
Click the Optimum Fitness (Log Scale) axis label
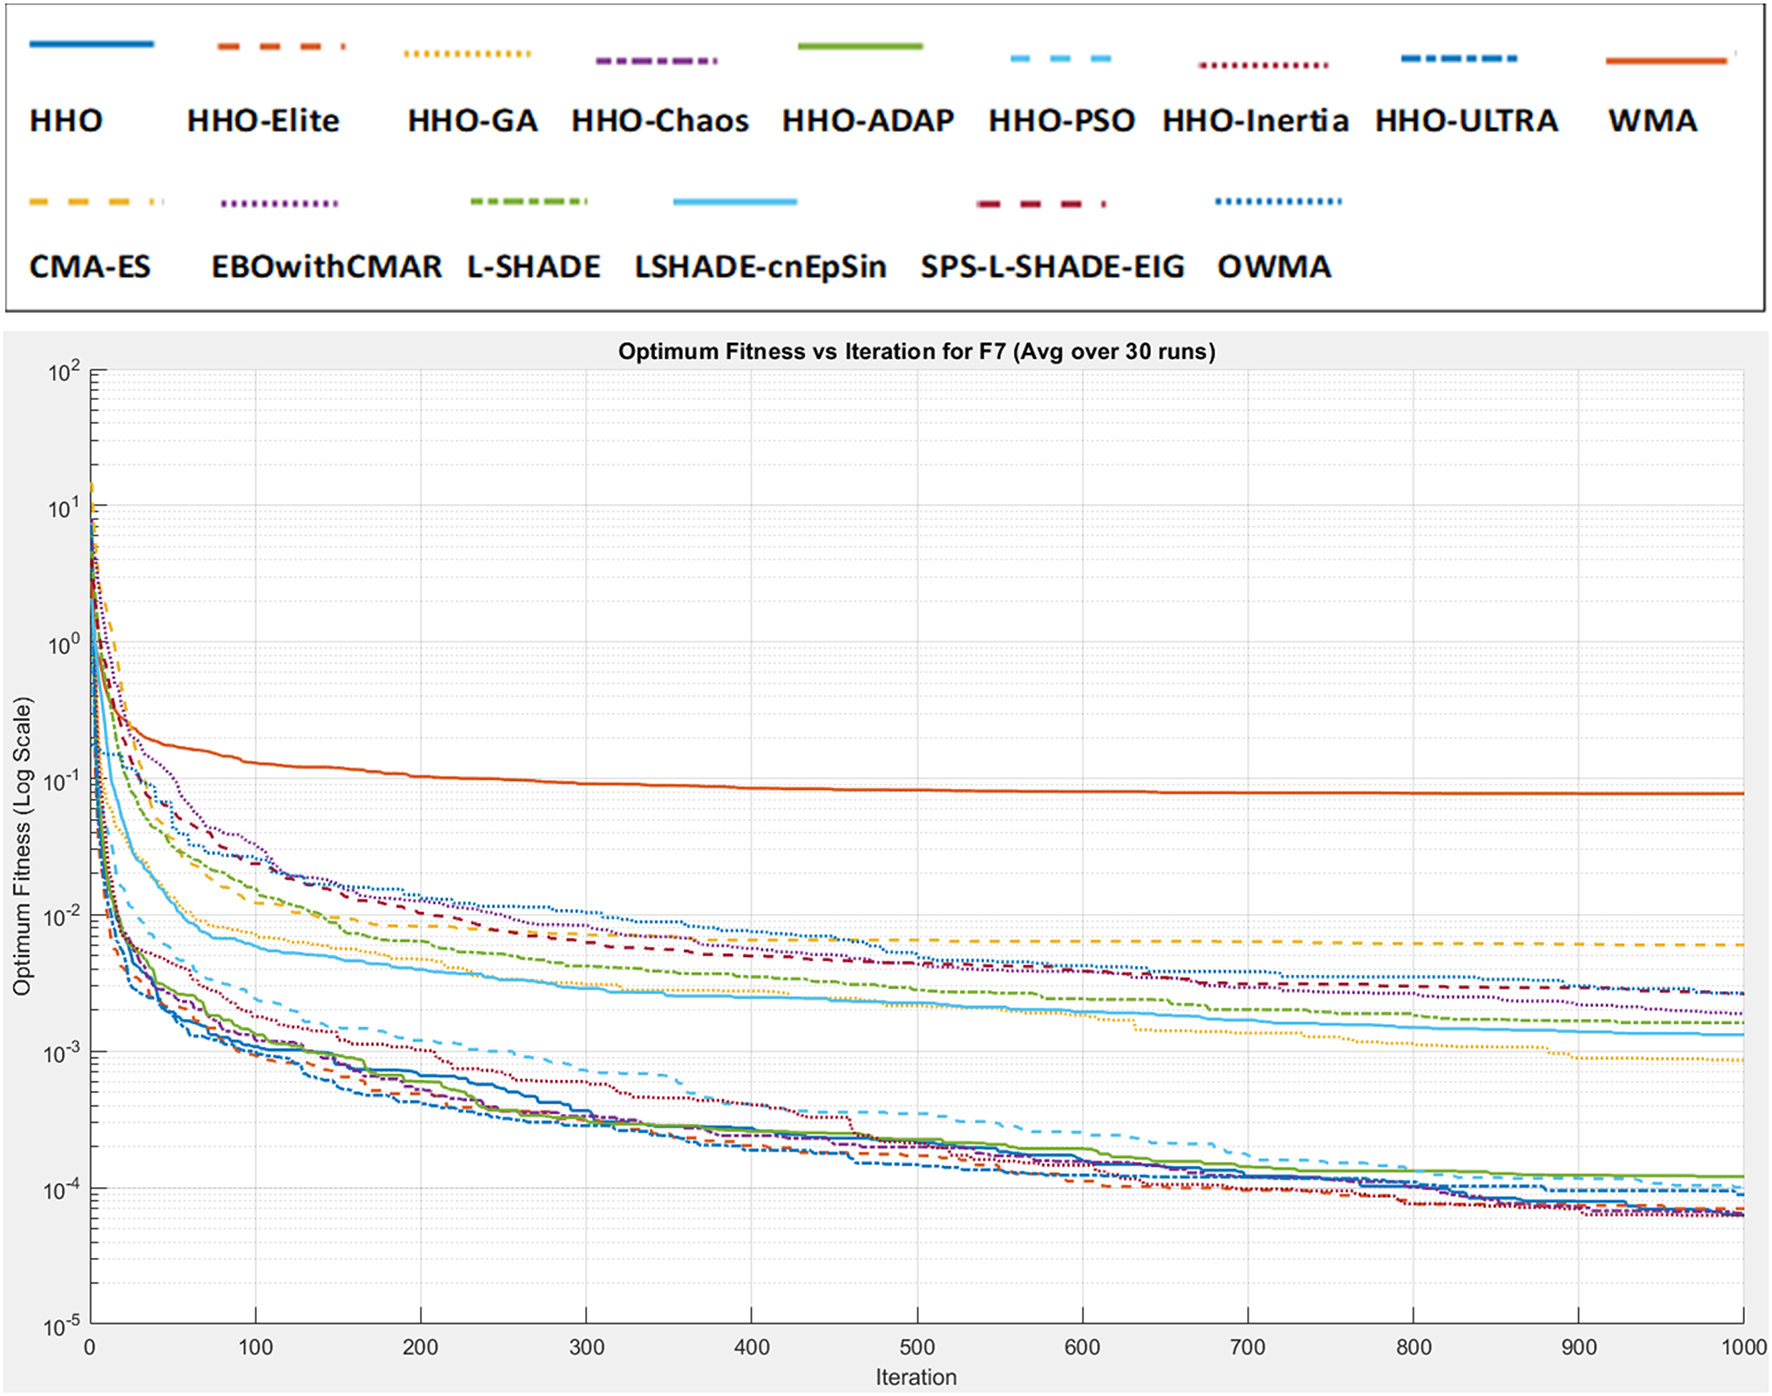click(22, 846)
